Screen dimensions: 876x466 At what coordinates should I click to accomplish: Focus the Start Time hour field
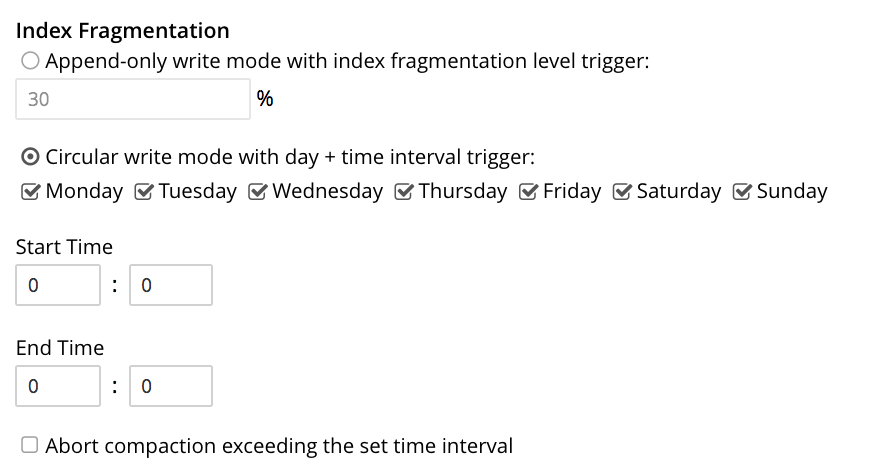[58, 285]
